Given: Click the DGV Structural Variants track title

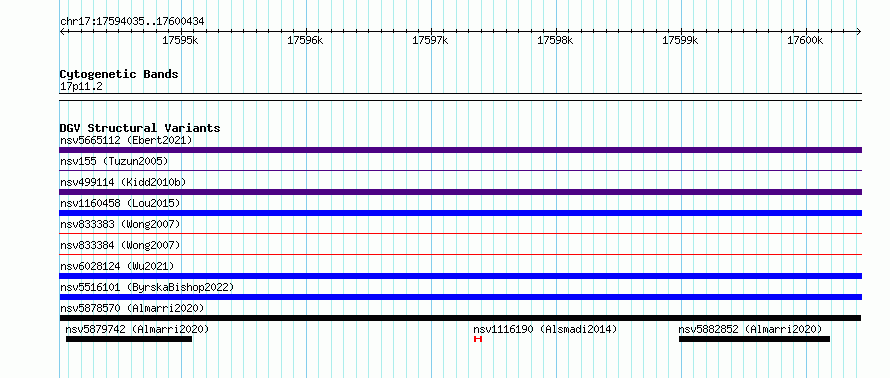Looking at the screenshot, I should [x=140, y=128].
